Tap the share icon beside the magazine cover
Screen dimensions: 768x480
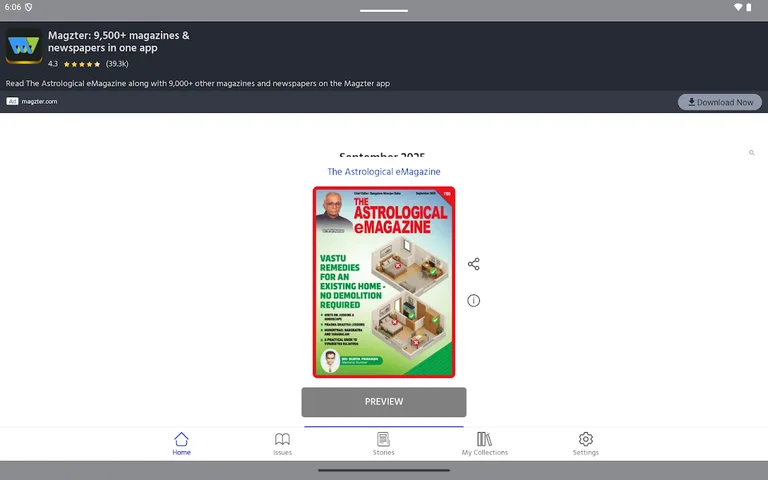coord(473,264)
